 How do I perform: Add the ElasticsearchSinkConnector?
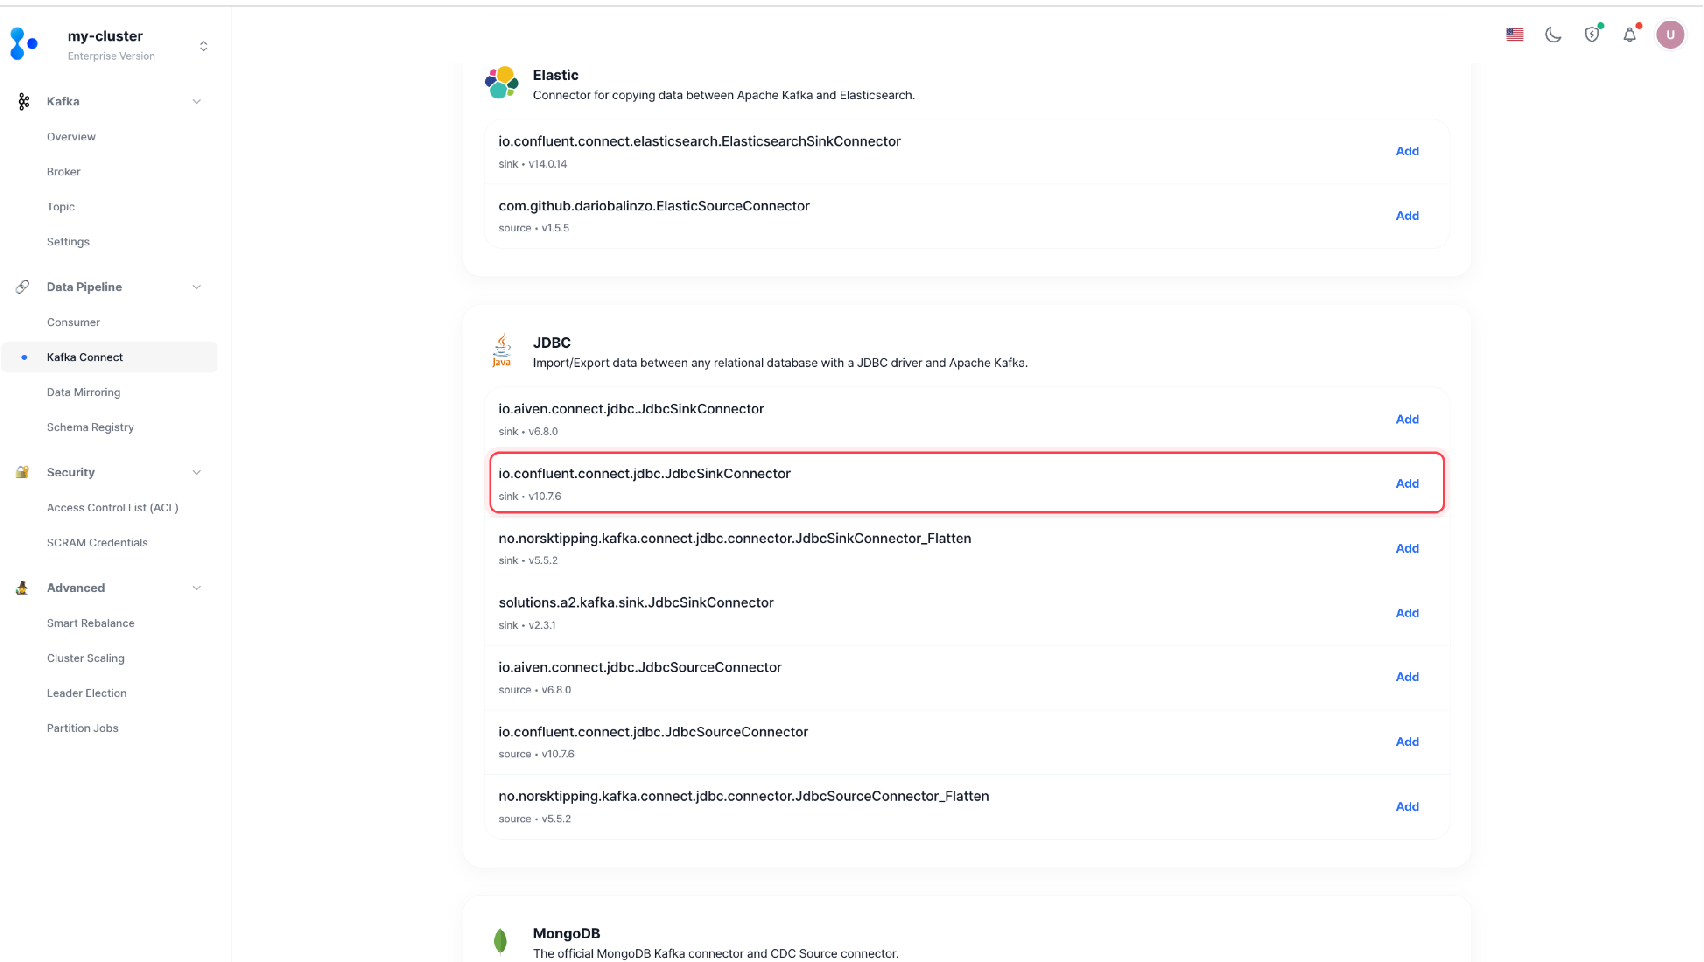pyautogui.click(x=1407, y=151)
